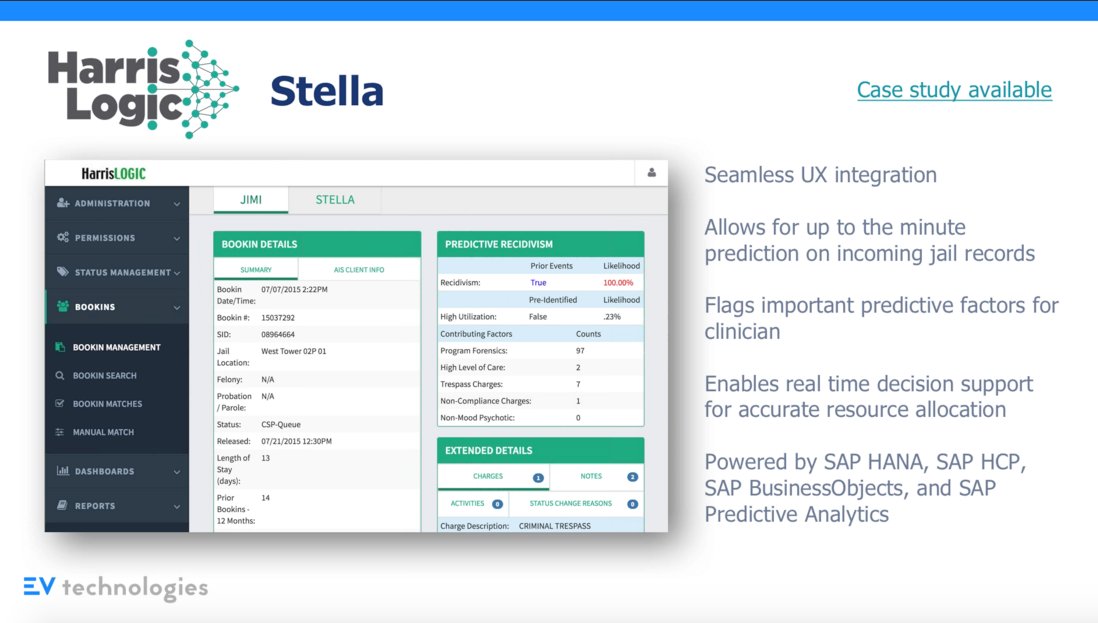Viewport: 1098px width, 623px height.
Task: Open the Notes tab in Extended Details
Action: (597, 477)
